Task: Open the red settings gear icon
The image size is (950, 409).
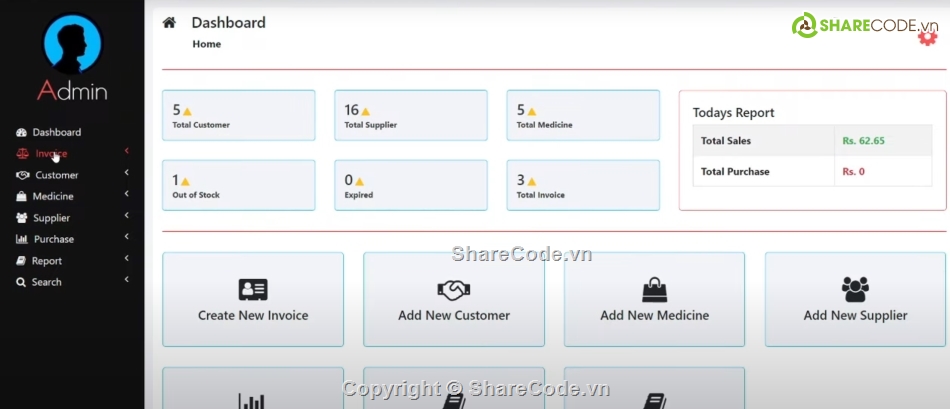Action: (927, 37)
